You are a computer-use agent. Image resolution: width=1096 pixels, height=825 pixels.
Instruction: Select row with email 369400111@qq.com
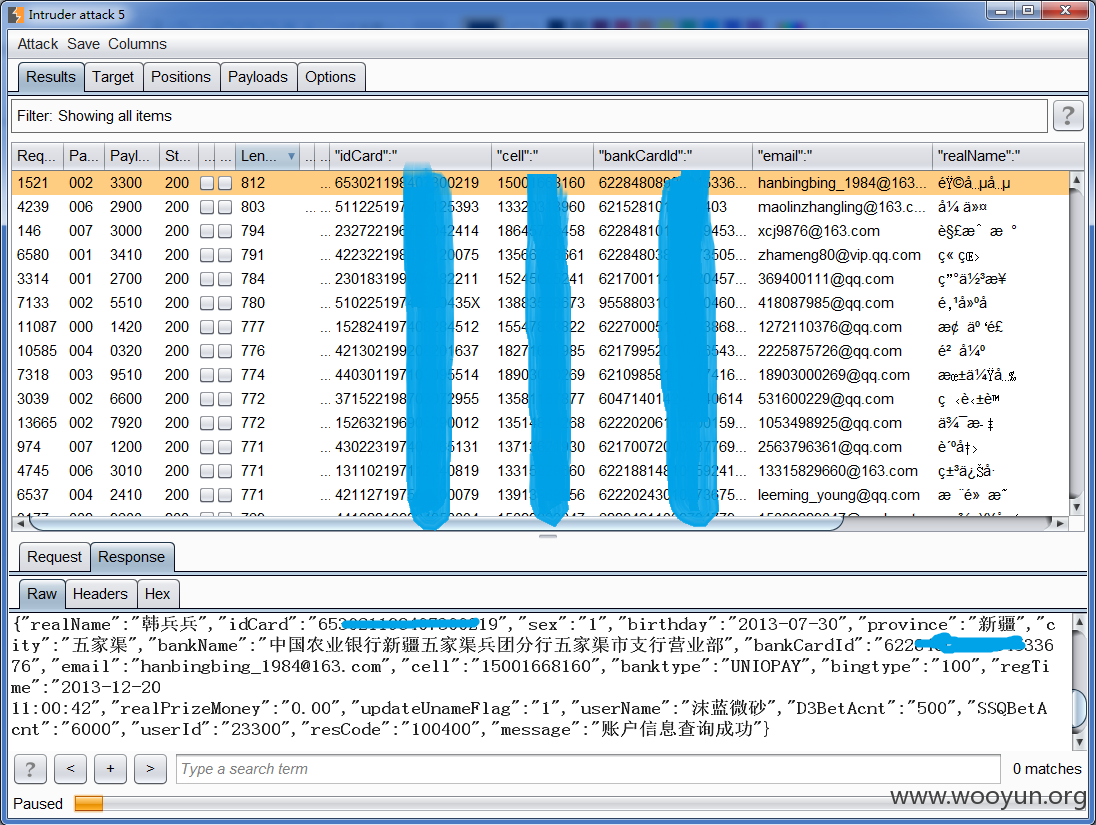pos(540,279)
